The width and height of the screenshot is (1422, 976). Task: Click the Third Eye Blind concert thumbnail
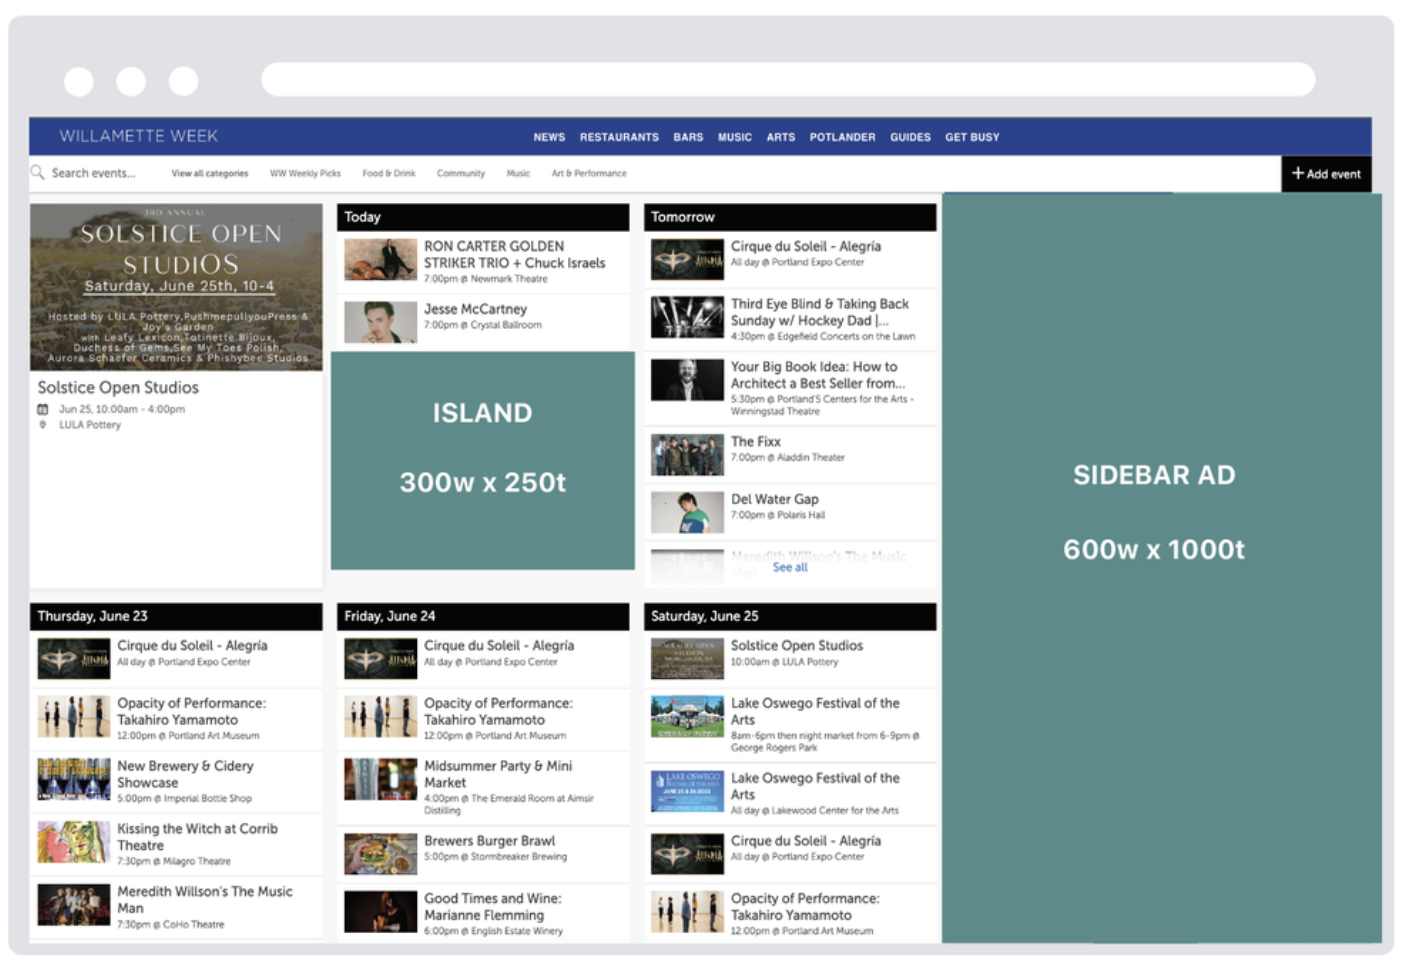(687, 317)
